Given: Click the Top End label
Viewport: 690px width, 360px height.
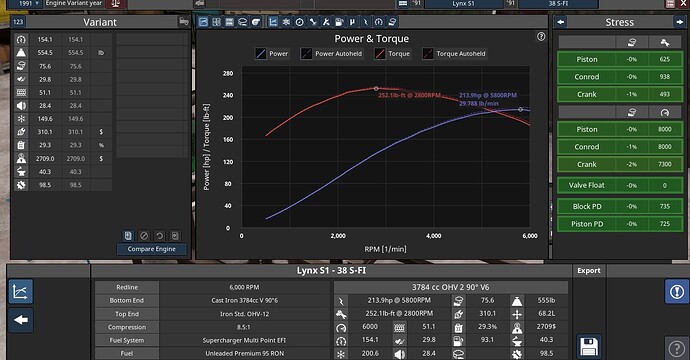Looking at the screenshot, I should [127, 314].
